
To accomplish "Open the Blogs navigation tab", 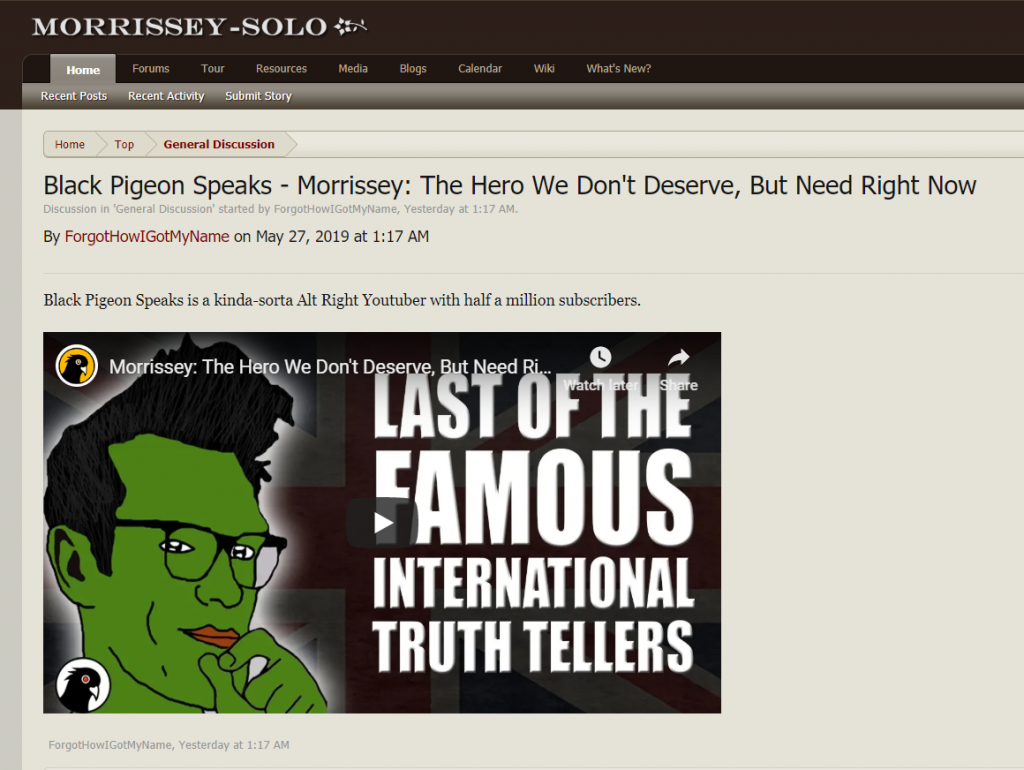I will click(x=413, y=69).
